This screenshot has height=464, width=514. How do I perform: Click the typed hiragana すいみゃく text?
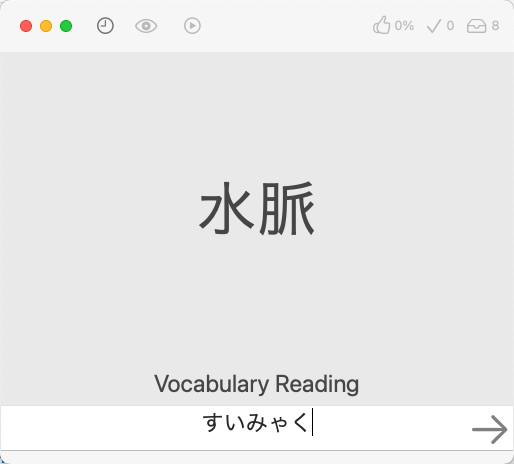point(255,423)
